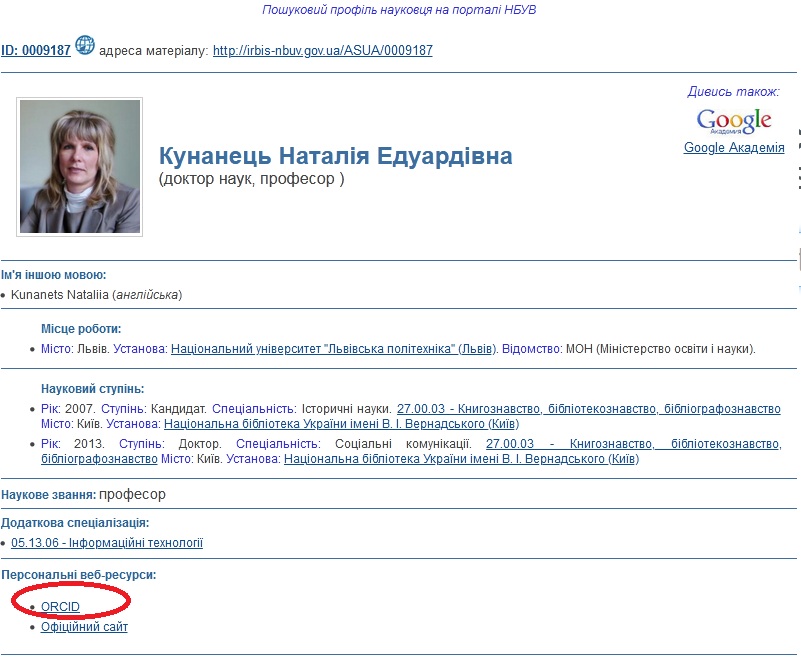Open the Вернадського library link in the 2007 entry
The image size is (801, 658).
click(340, 424)
